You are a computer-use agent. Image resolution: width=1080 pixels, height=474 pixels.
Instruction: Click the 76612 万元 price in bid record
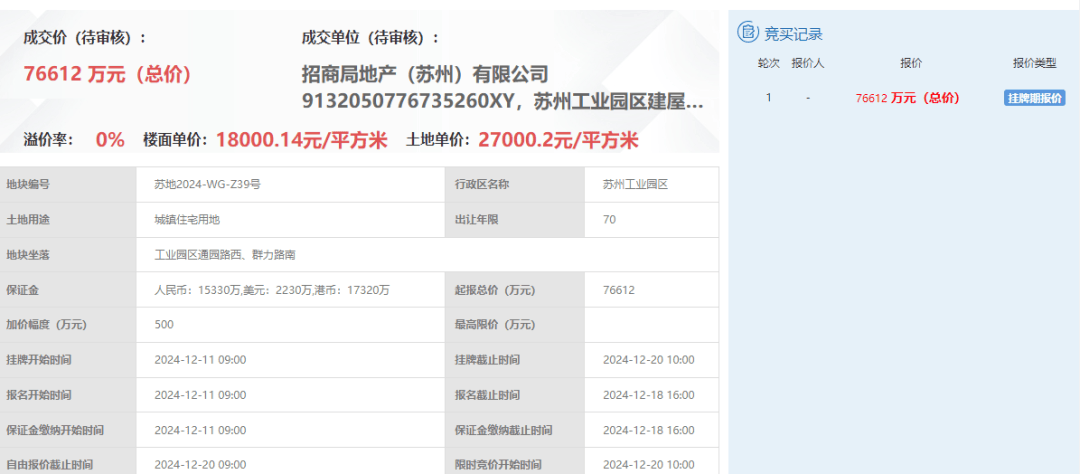907,99
